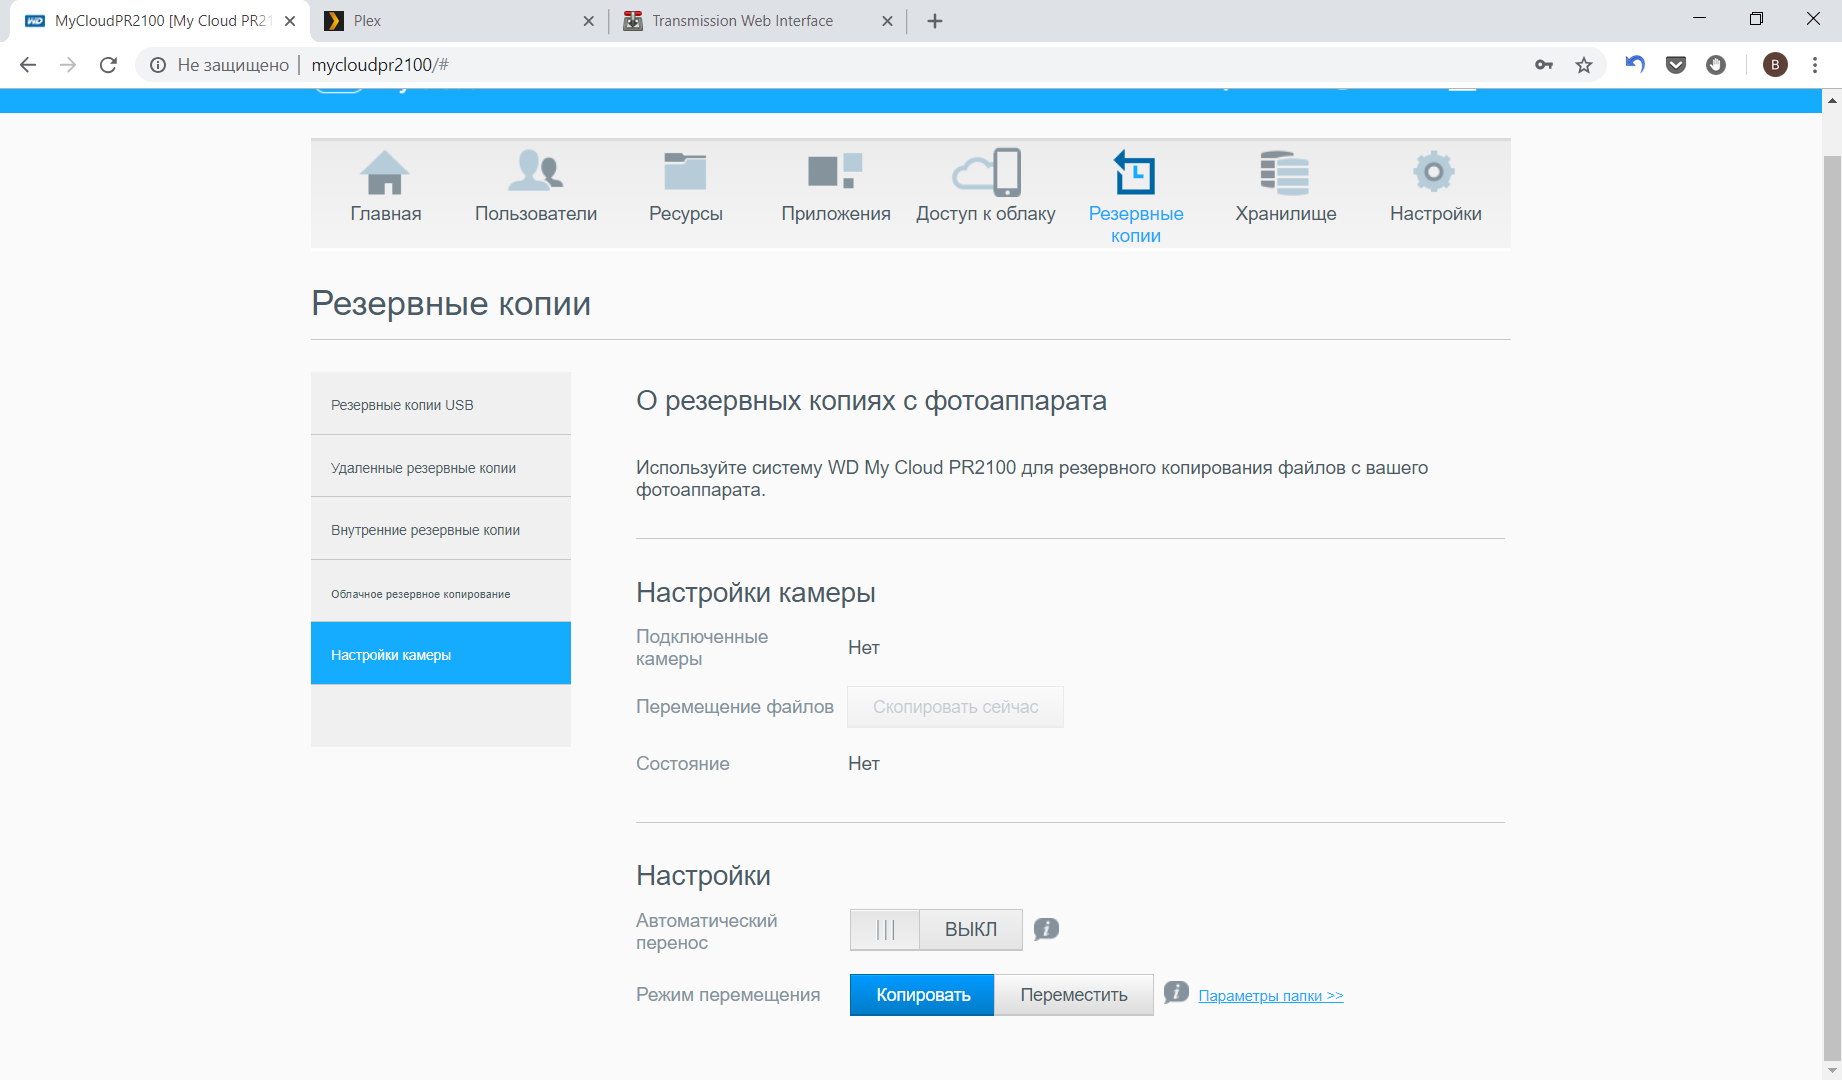This screenshot has height=1080, width=1842.
Task: Open Внутренние резервные копии section
Action: pos(441,529)
